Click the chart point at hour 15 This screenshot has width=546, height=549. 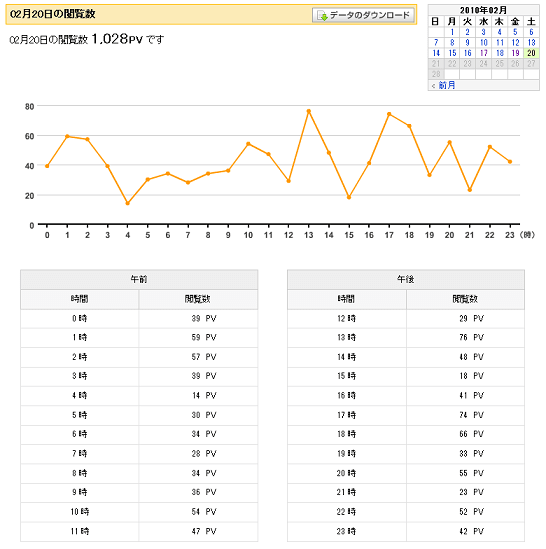[x=349, y=197]
